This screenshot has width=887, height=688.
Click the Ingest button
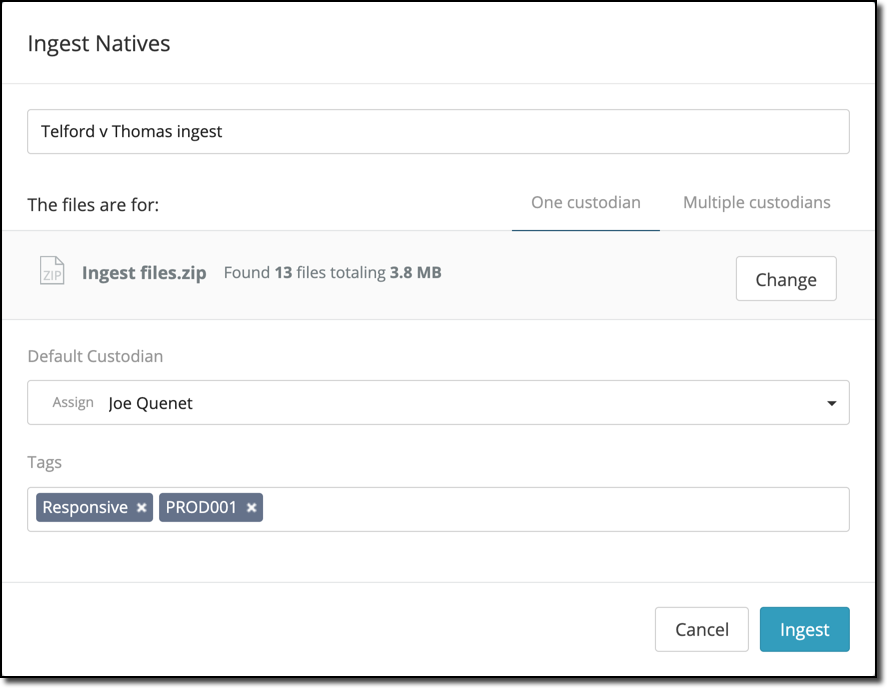coord(804,630)
